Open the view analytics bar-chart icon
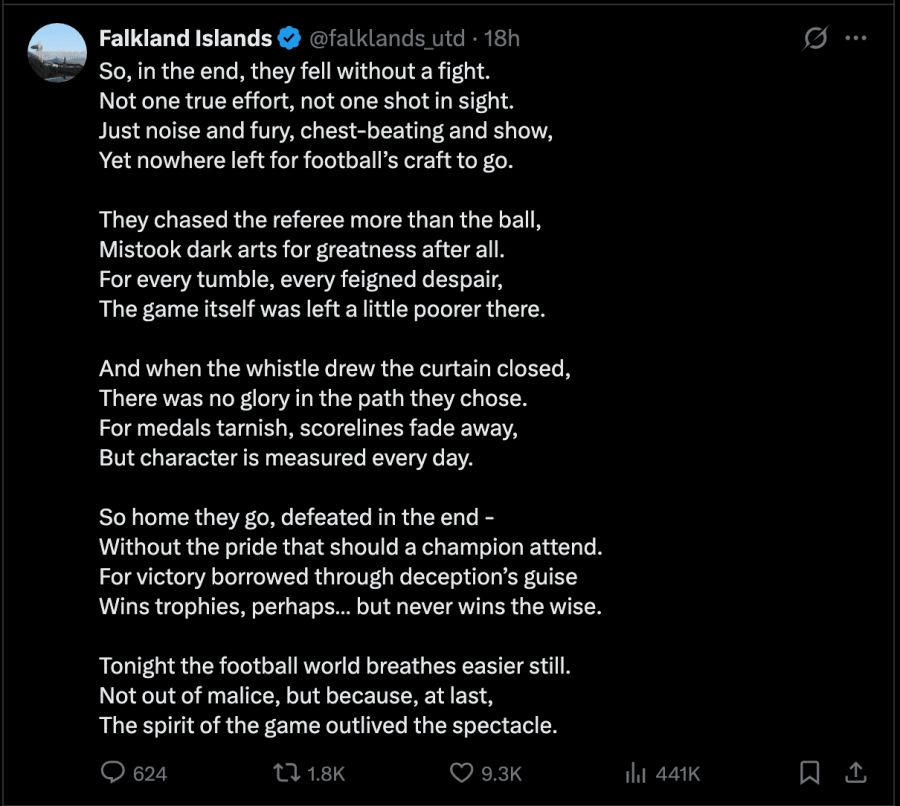This screenshot has height=806, width=900. [635, 773]
